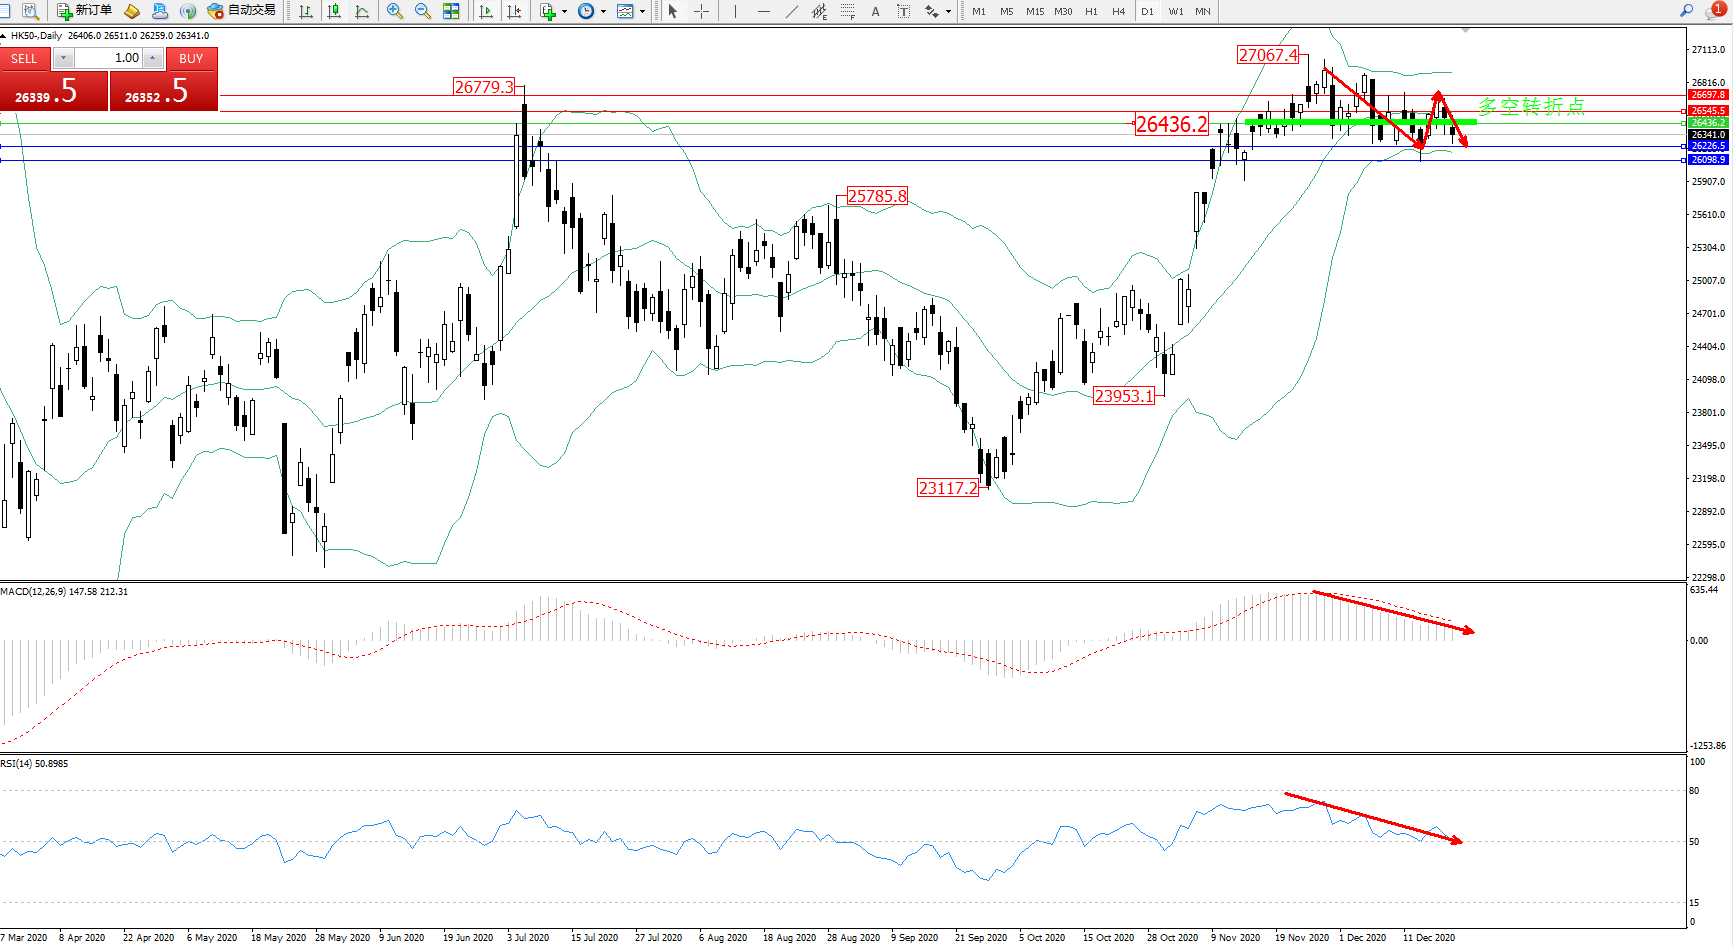
Task: Toggle the chart auto scroll button
Action: pos(486,11)
